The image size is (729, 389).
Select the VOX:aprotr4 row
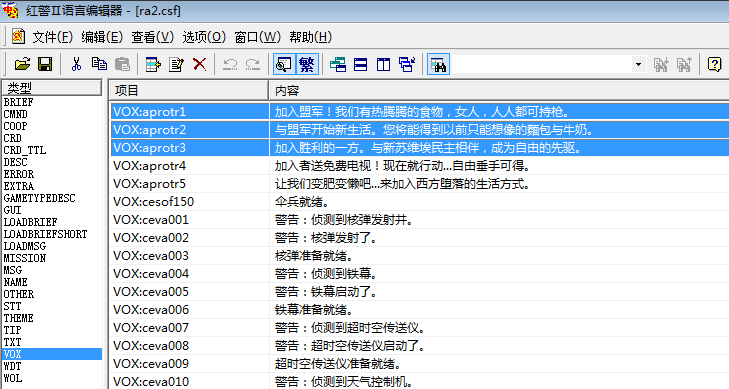tap(419, 165)
